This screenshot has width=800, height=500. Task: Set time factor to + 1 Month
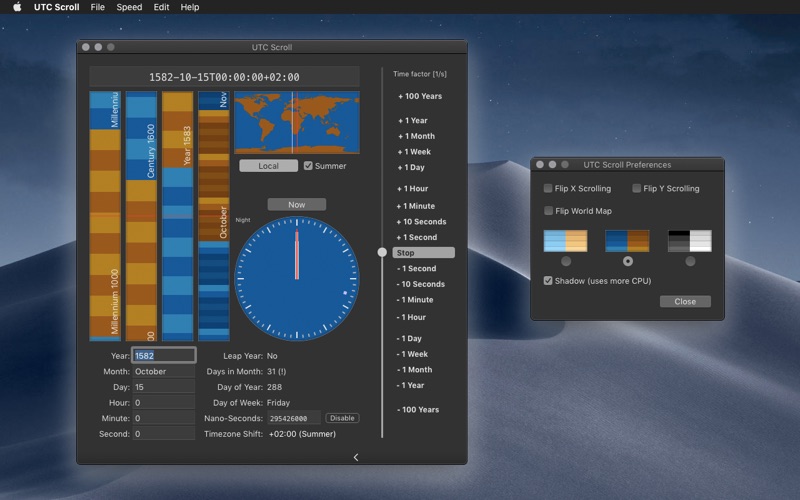(416, 136)
